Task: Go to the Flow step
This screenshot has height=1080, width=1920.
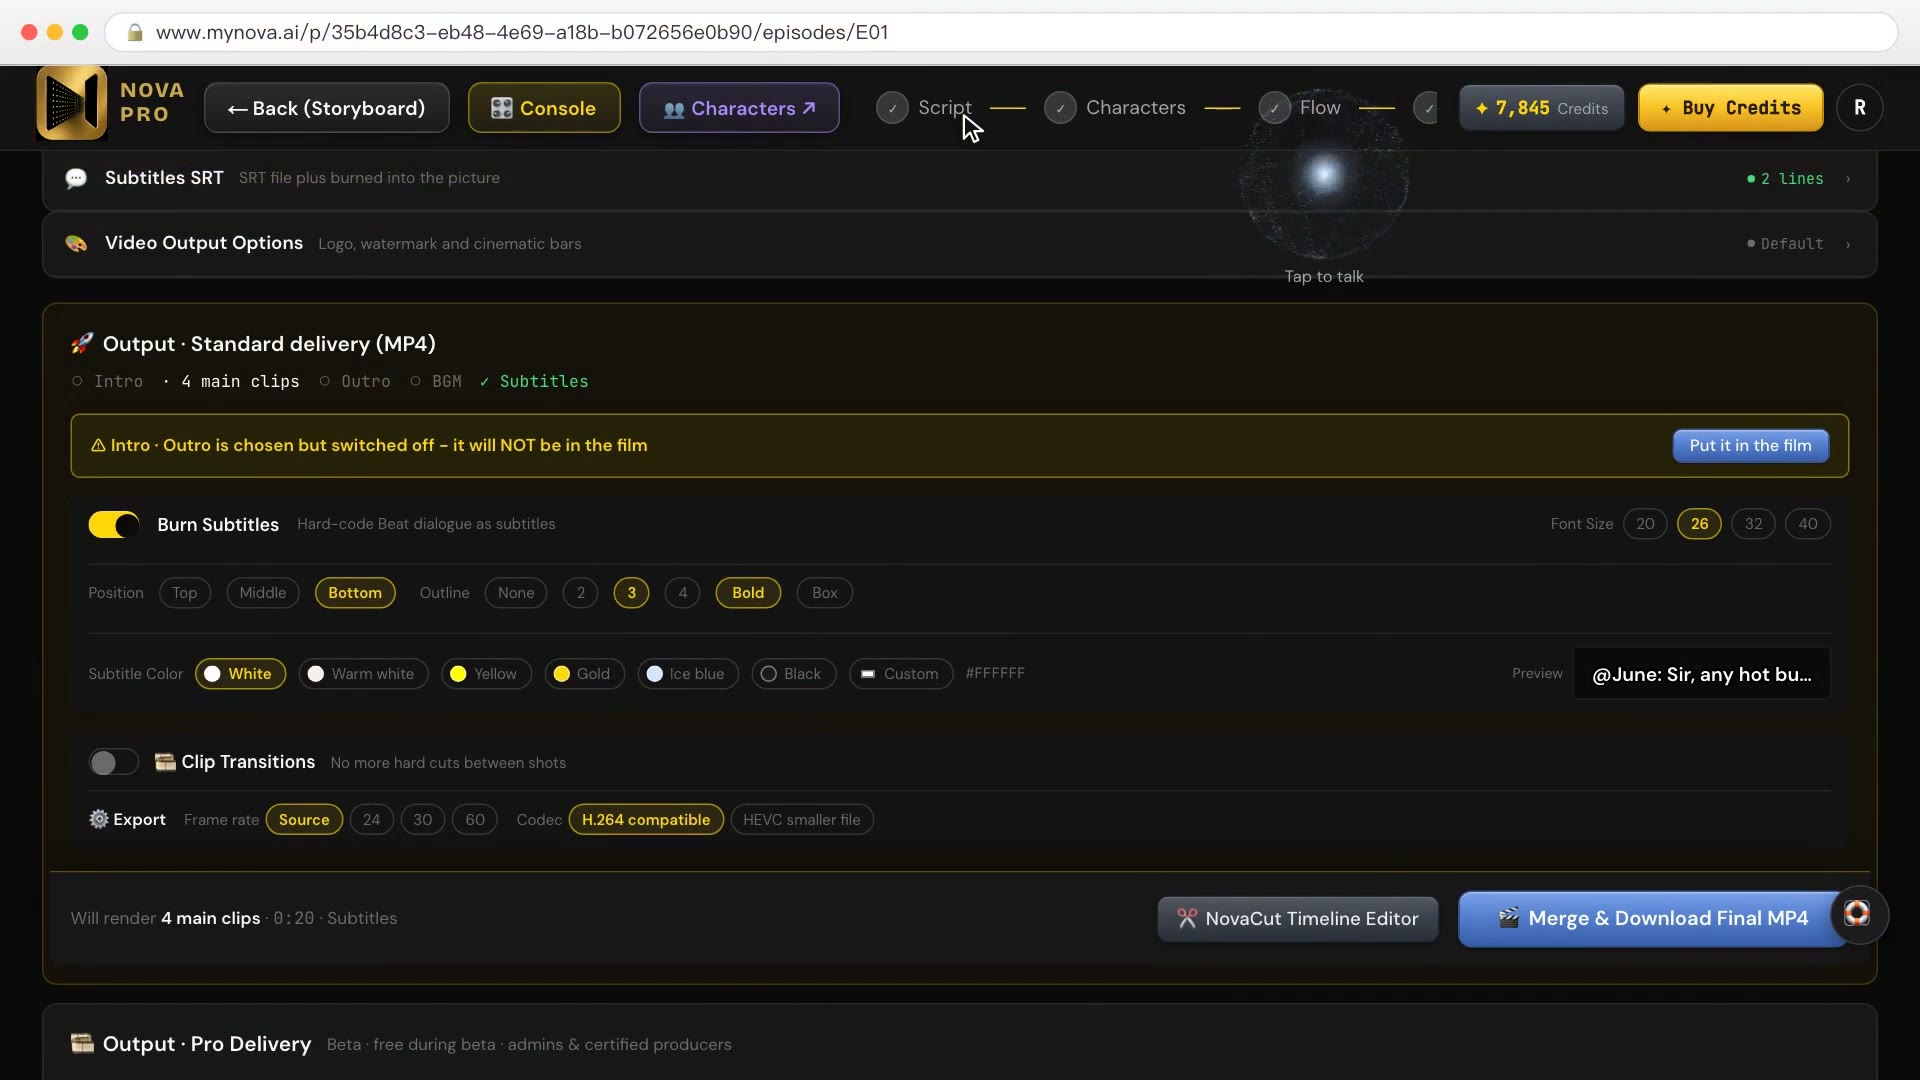Action: click(1320, 108)
